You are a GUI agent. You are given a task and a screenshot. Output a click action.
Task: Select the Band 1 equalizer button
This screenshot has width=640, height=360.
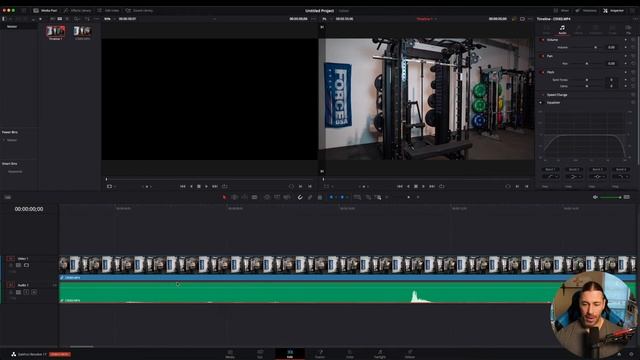coord(550,169)
